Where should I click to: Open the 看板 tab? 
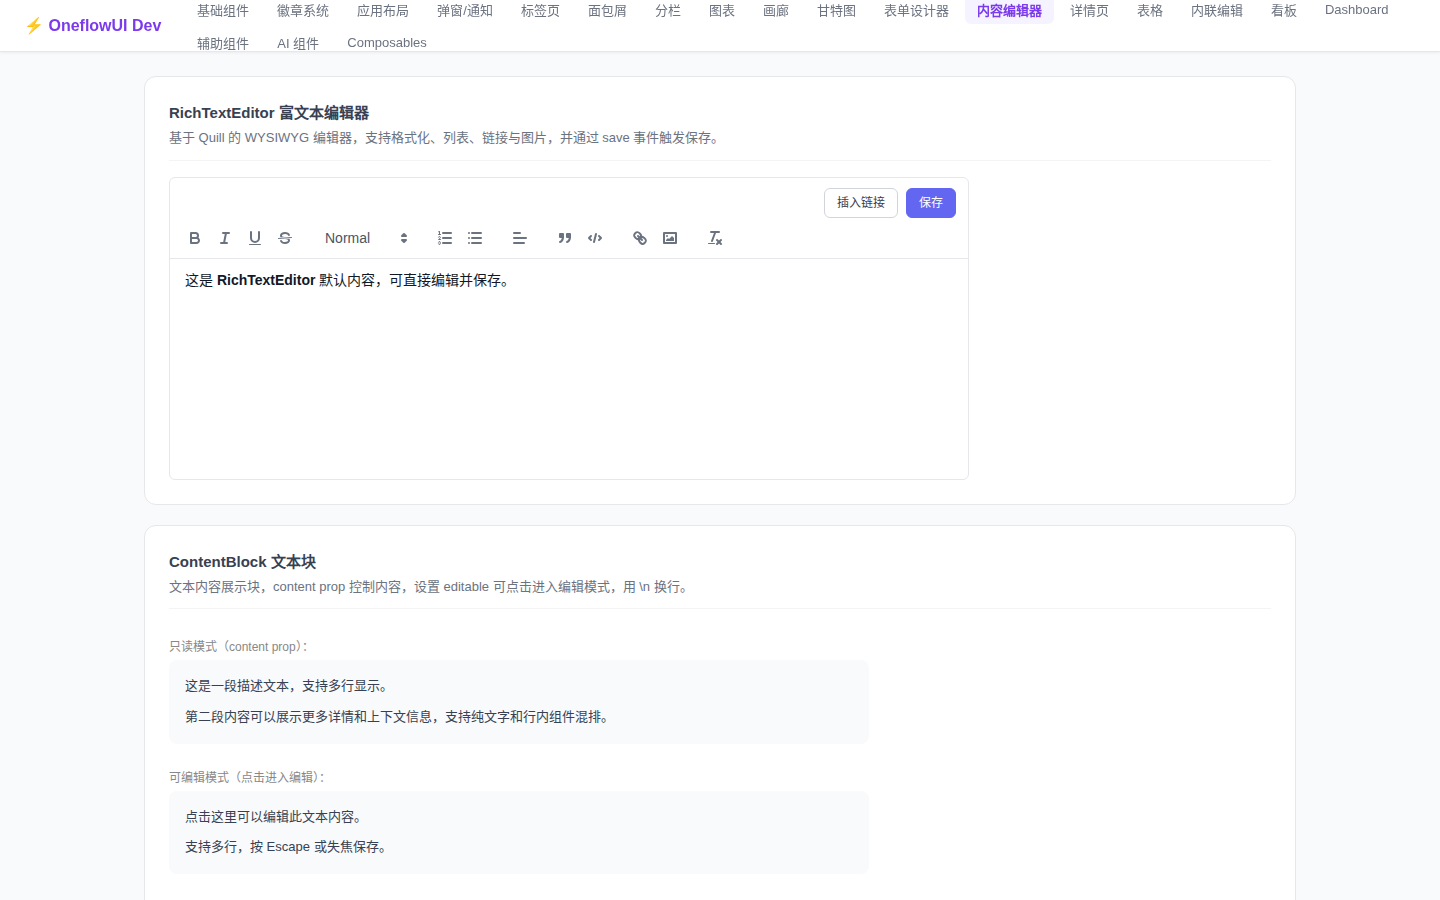pyautogui.click(x=1284, y=11)
